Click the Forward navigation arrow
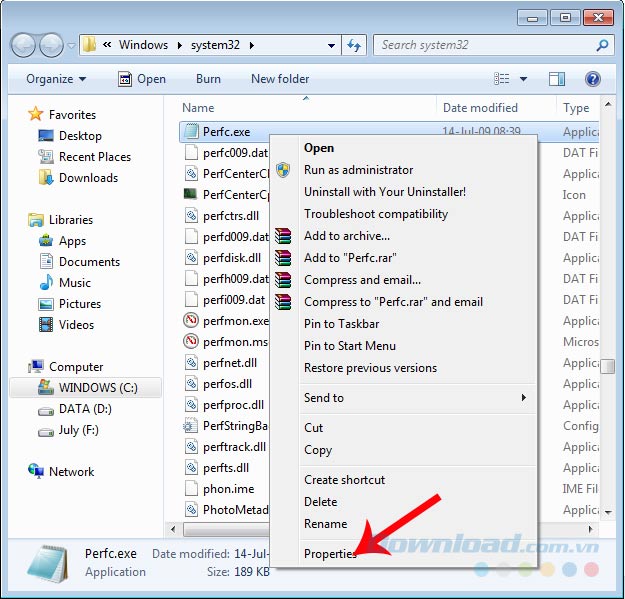The width and height of the screenshot is (625, 599). pyautogui.click(x=51, y=45)
